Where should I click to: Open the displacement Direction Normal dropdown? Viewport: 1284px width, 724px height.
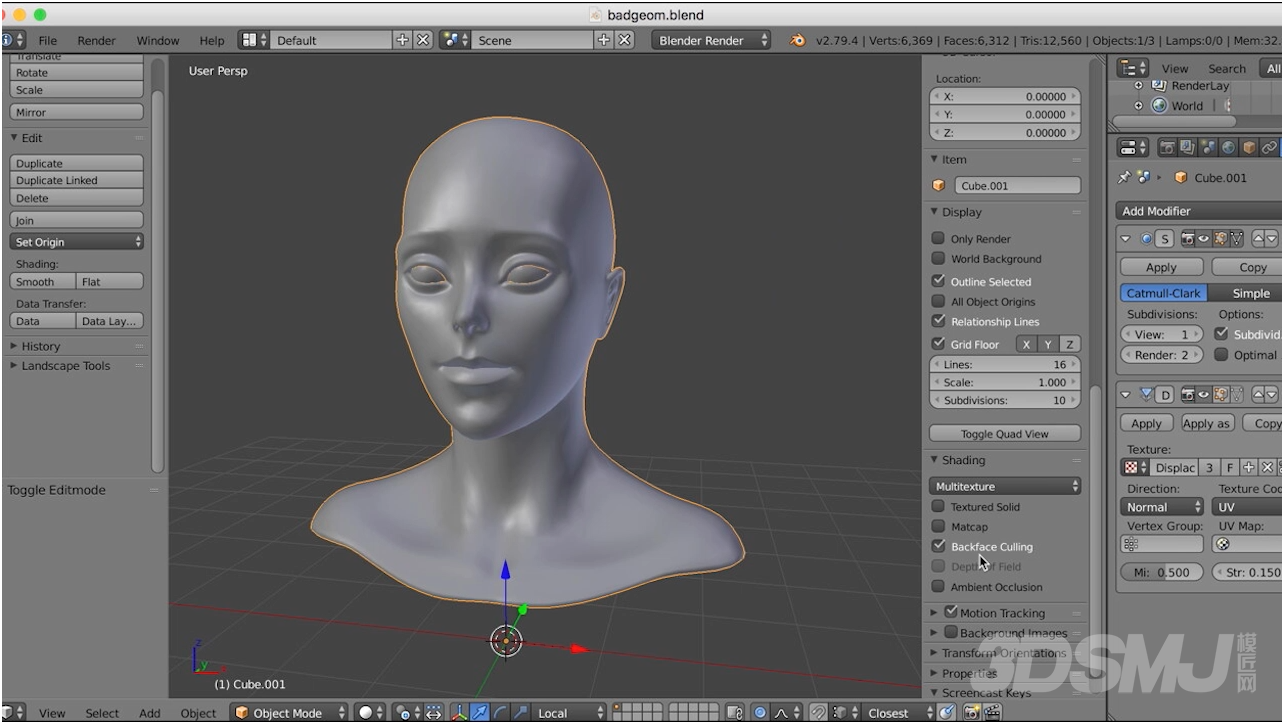[x=1162, y=507]
